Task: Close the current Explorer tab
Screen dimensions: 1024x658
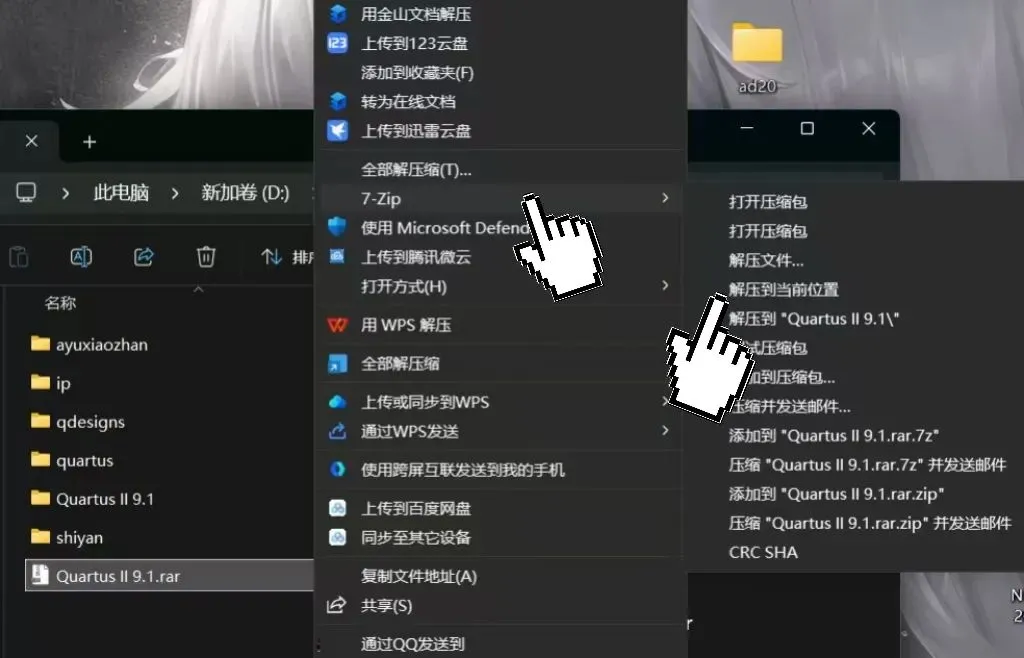Action: tap(31, 141)
